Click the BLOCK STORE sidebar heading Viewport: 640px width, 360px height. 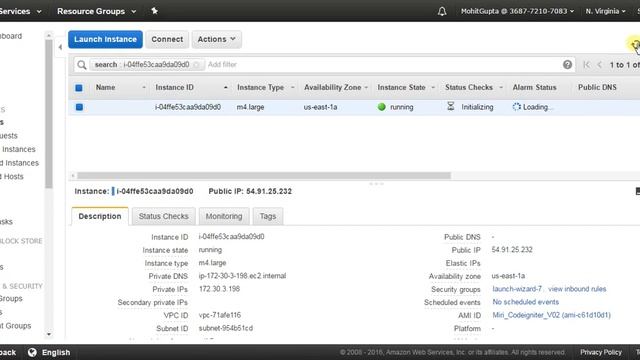pyautogui.click(x=21, y=241)
